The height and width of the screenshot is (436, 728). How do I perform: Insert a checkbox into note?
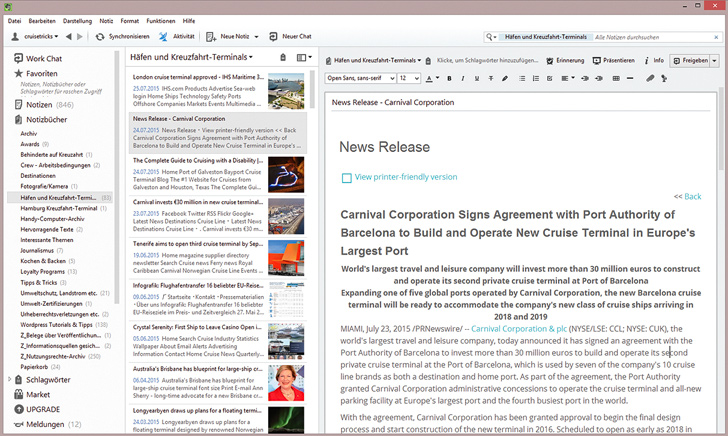pos(550,78)
